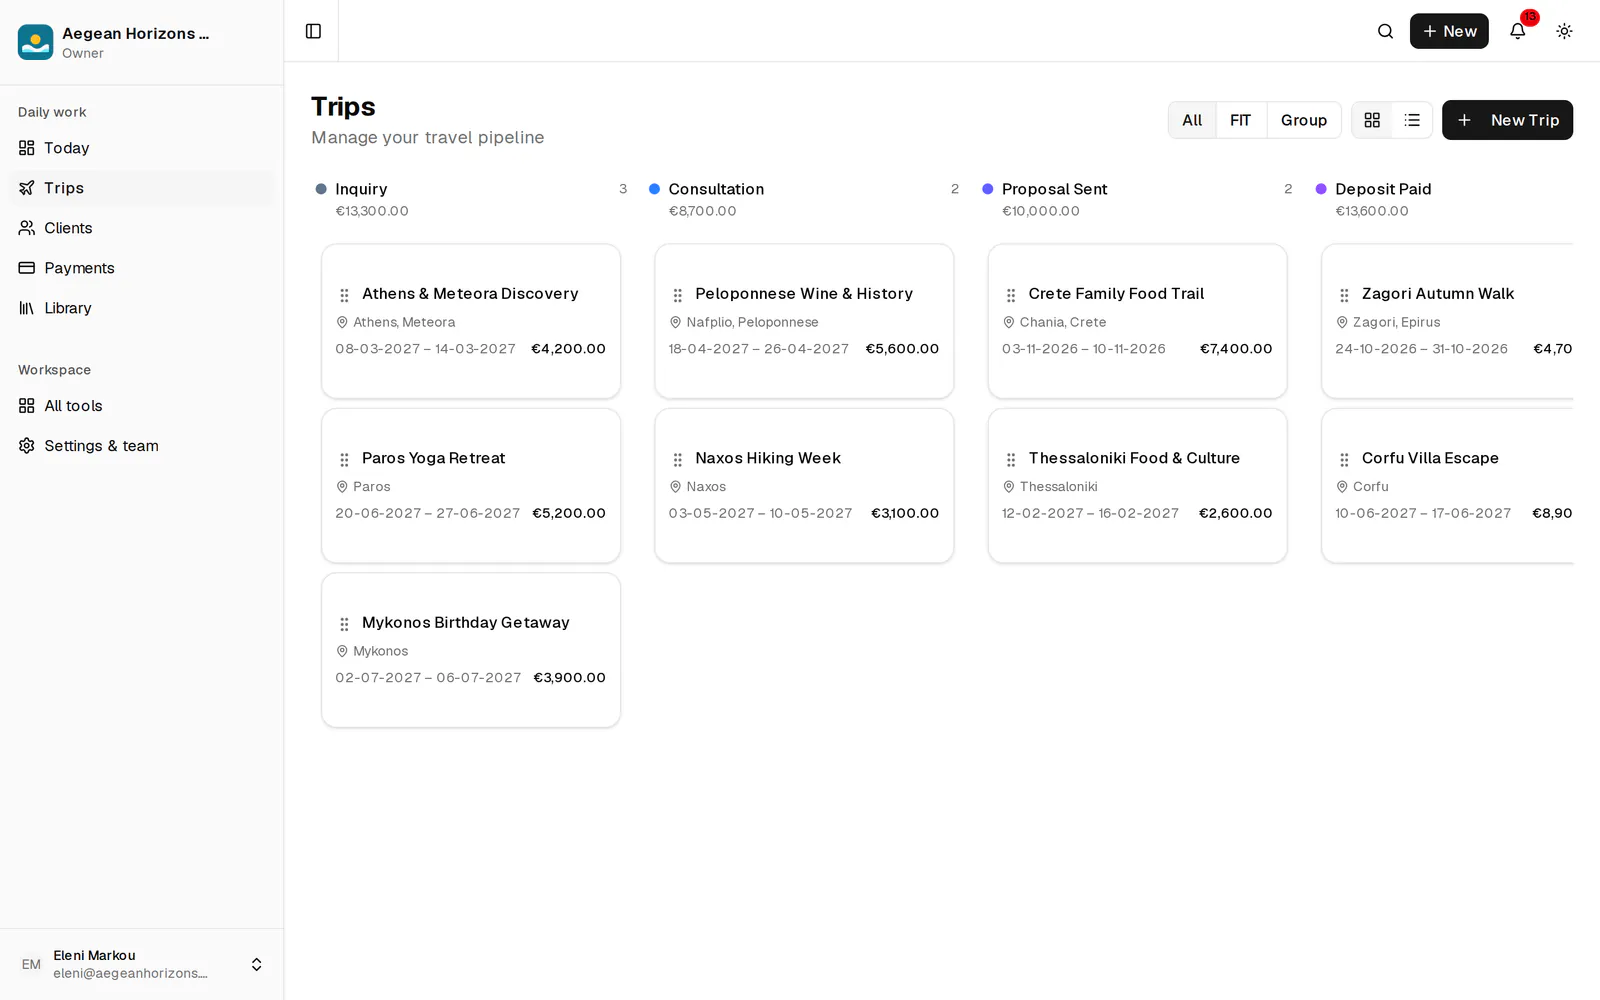Click the €5,600.00 amount on Peloponnese card
The image size is (1600, 1000).
(x=902, y=349)
